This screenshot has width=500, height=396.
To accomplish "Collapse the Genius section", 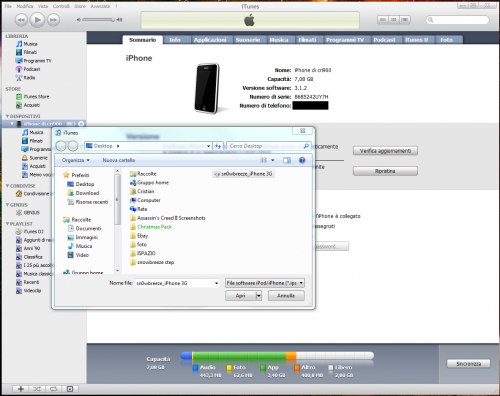I will (x=7, y=205).
